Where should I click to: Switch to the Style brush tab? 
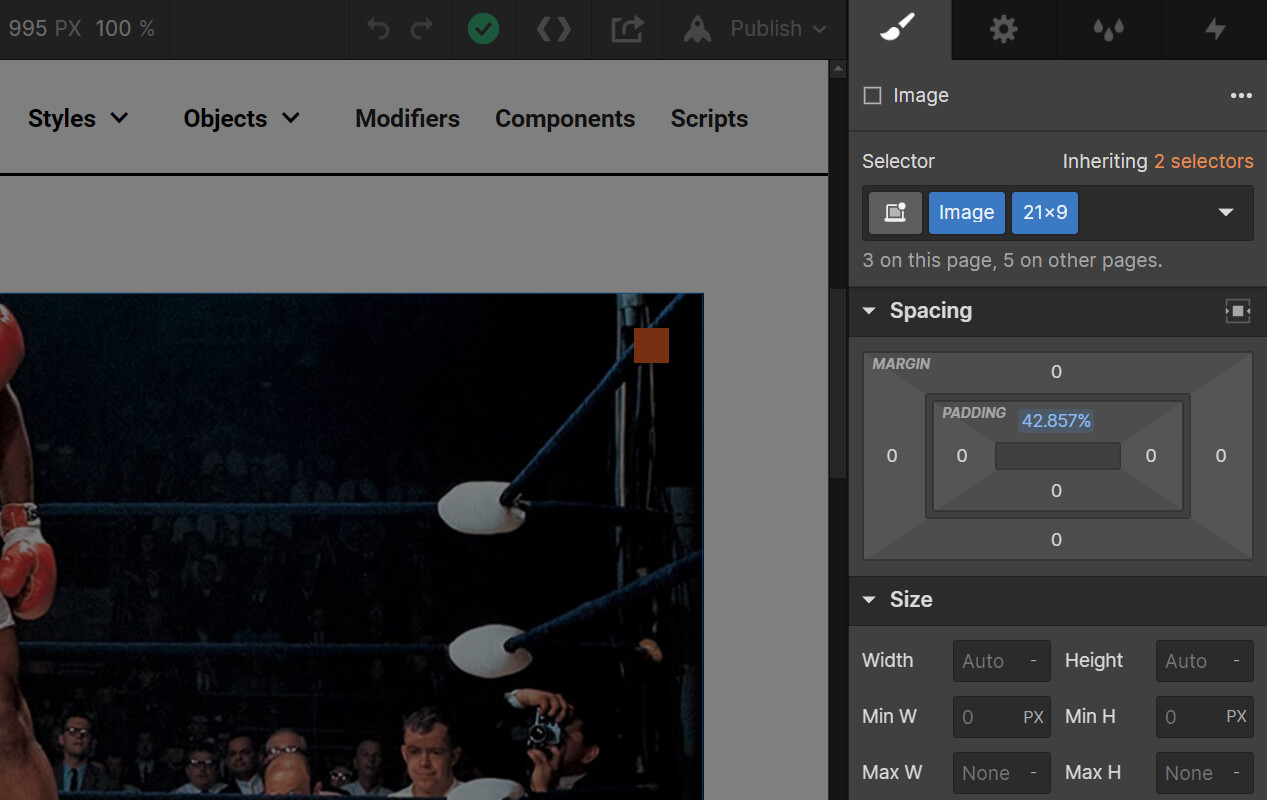tap(899, 29)
